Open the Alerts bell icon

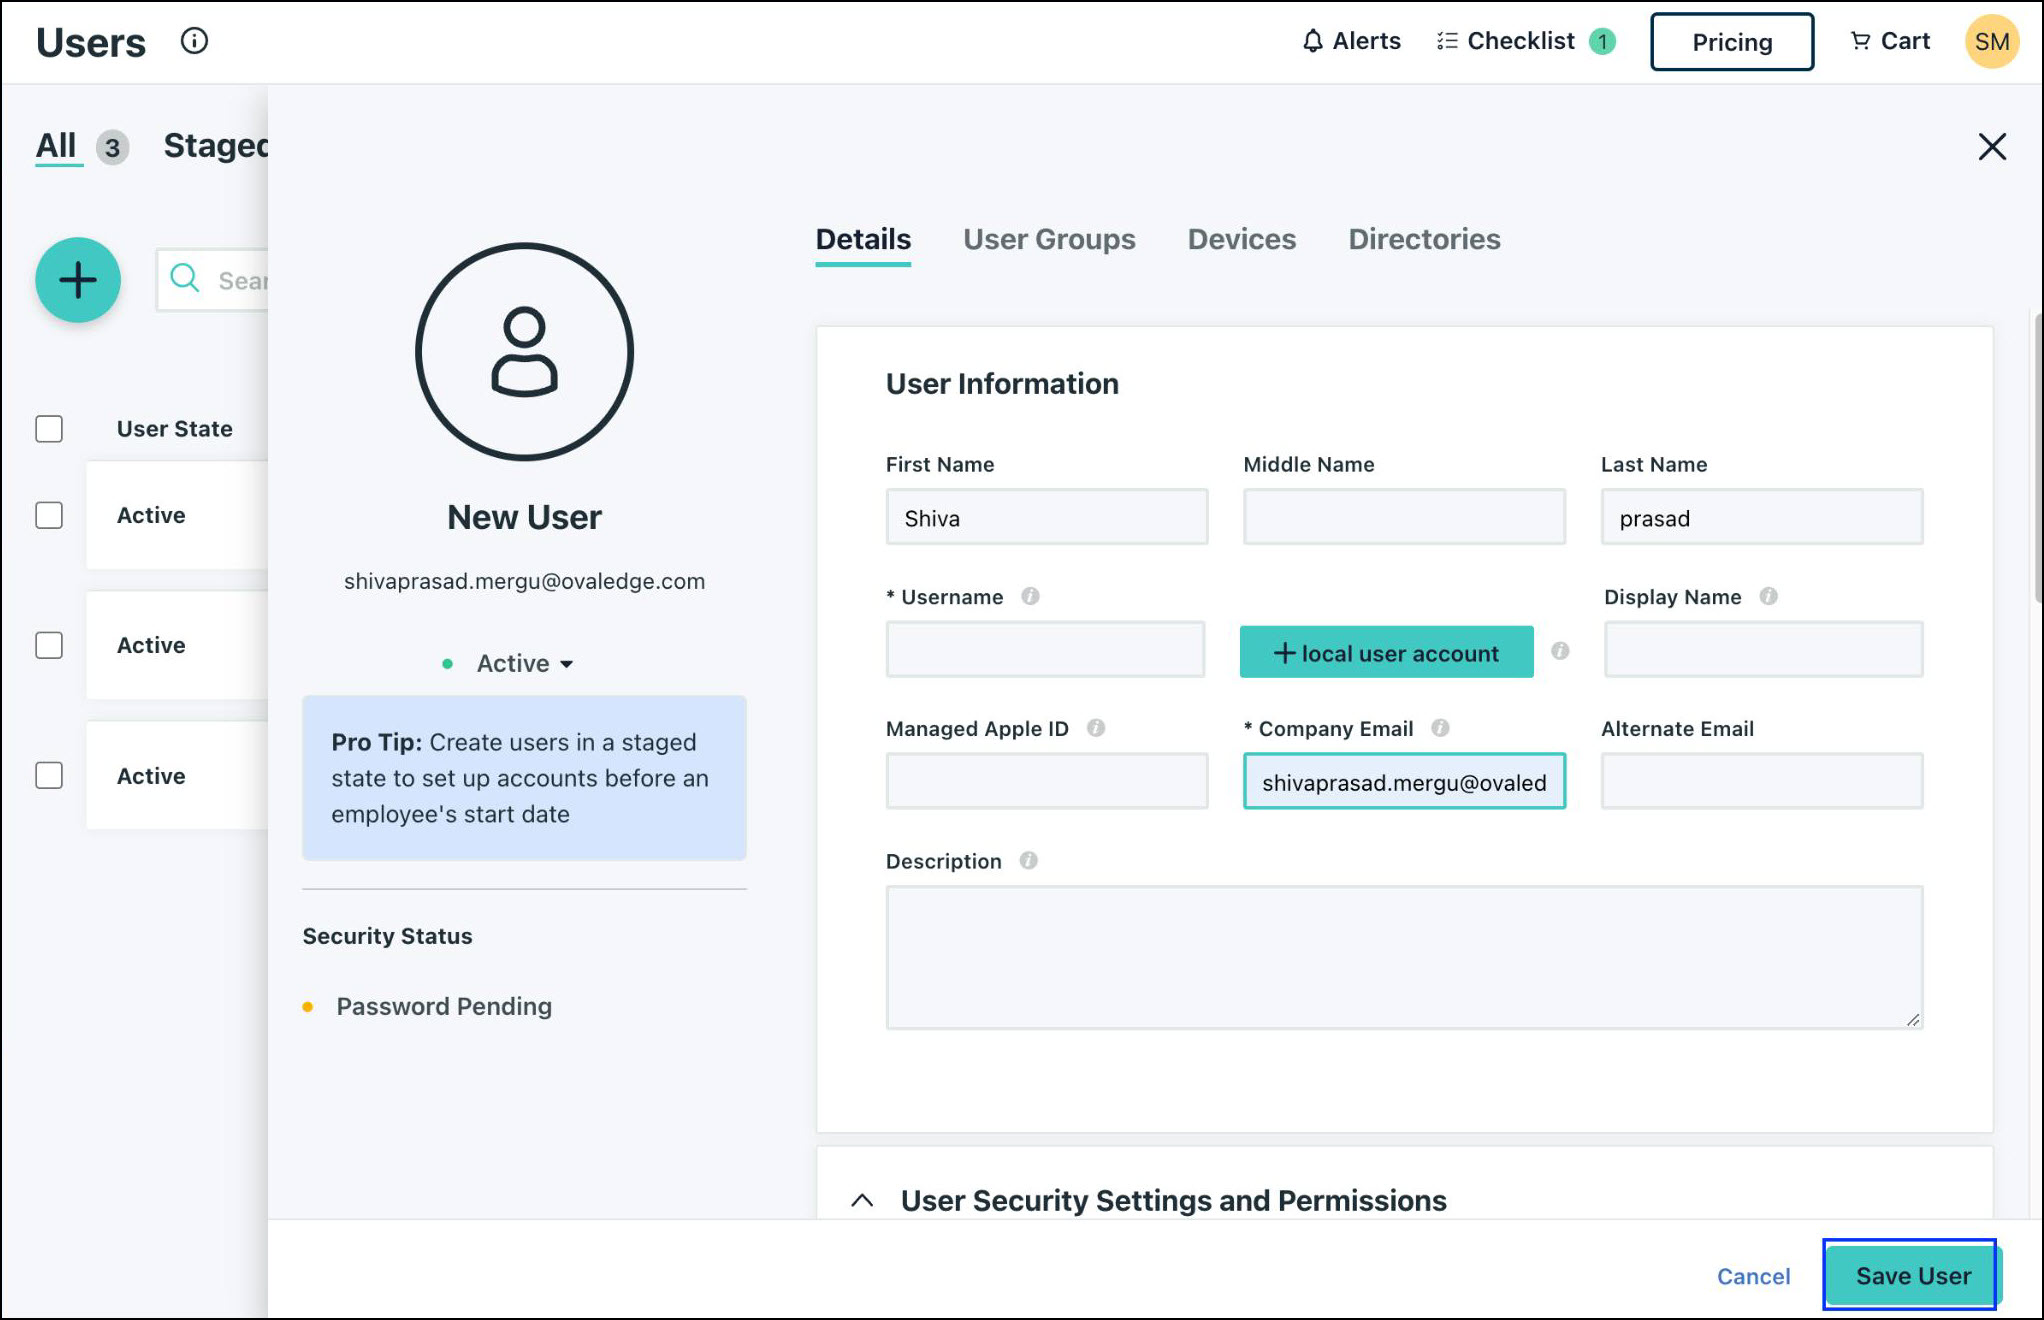(1312, 41)
